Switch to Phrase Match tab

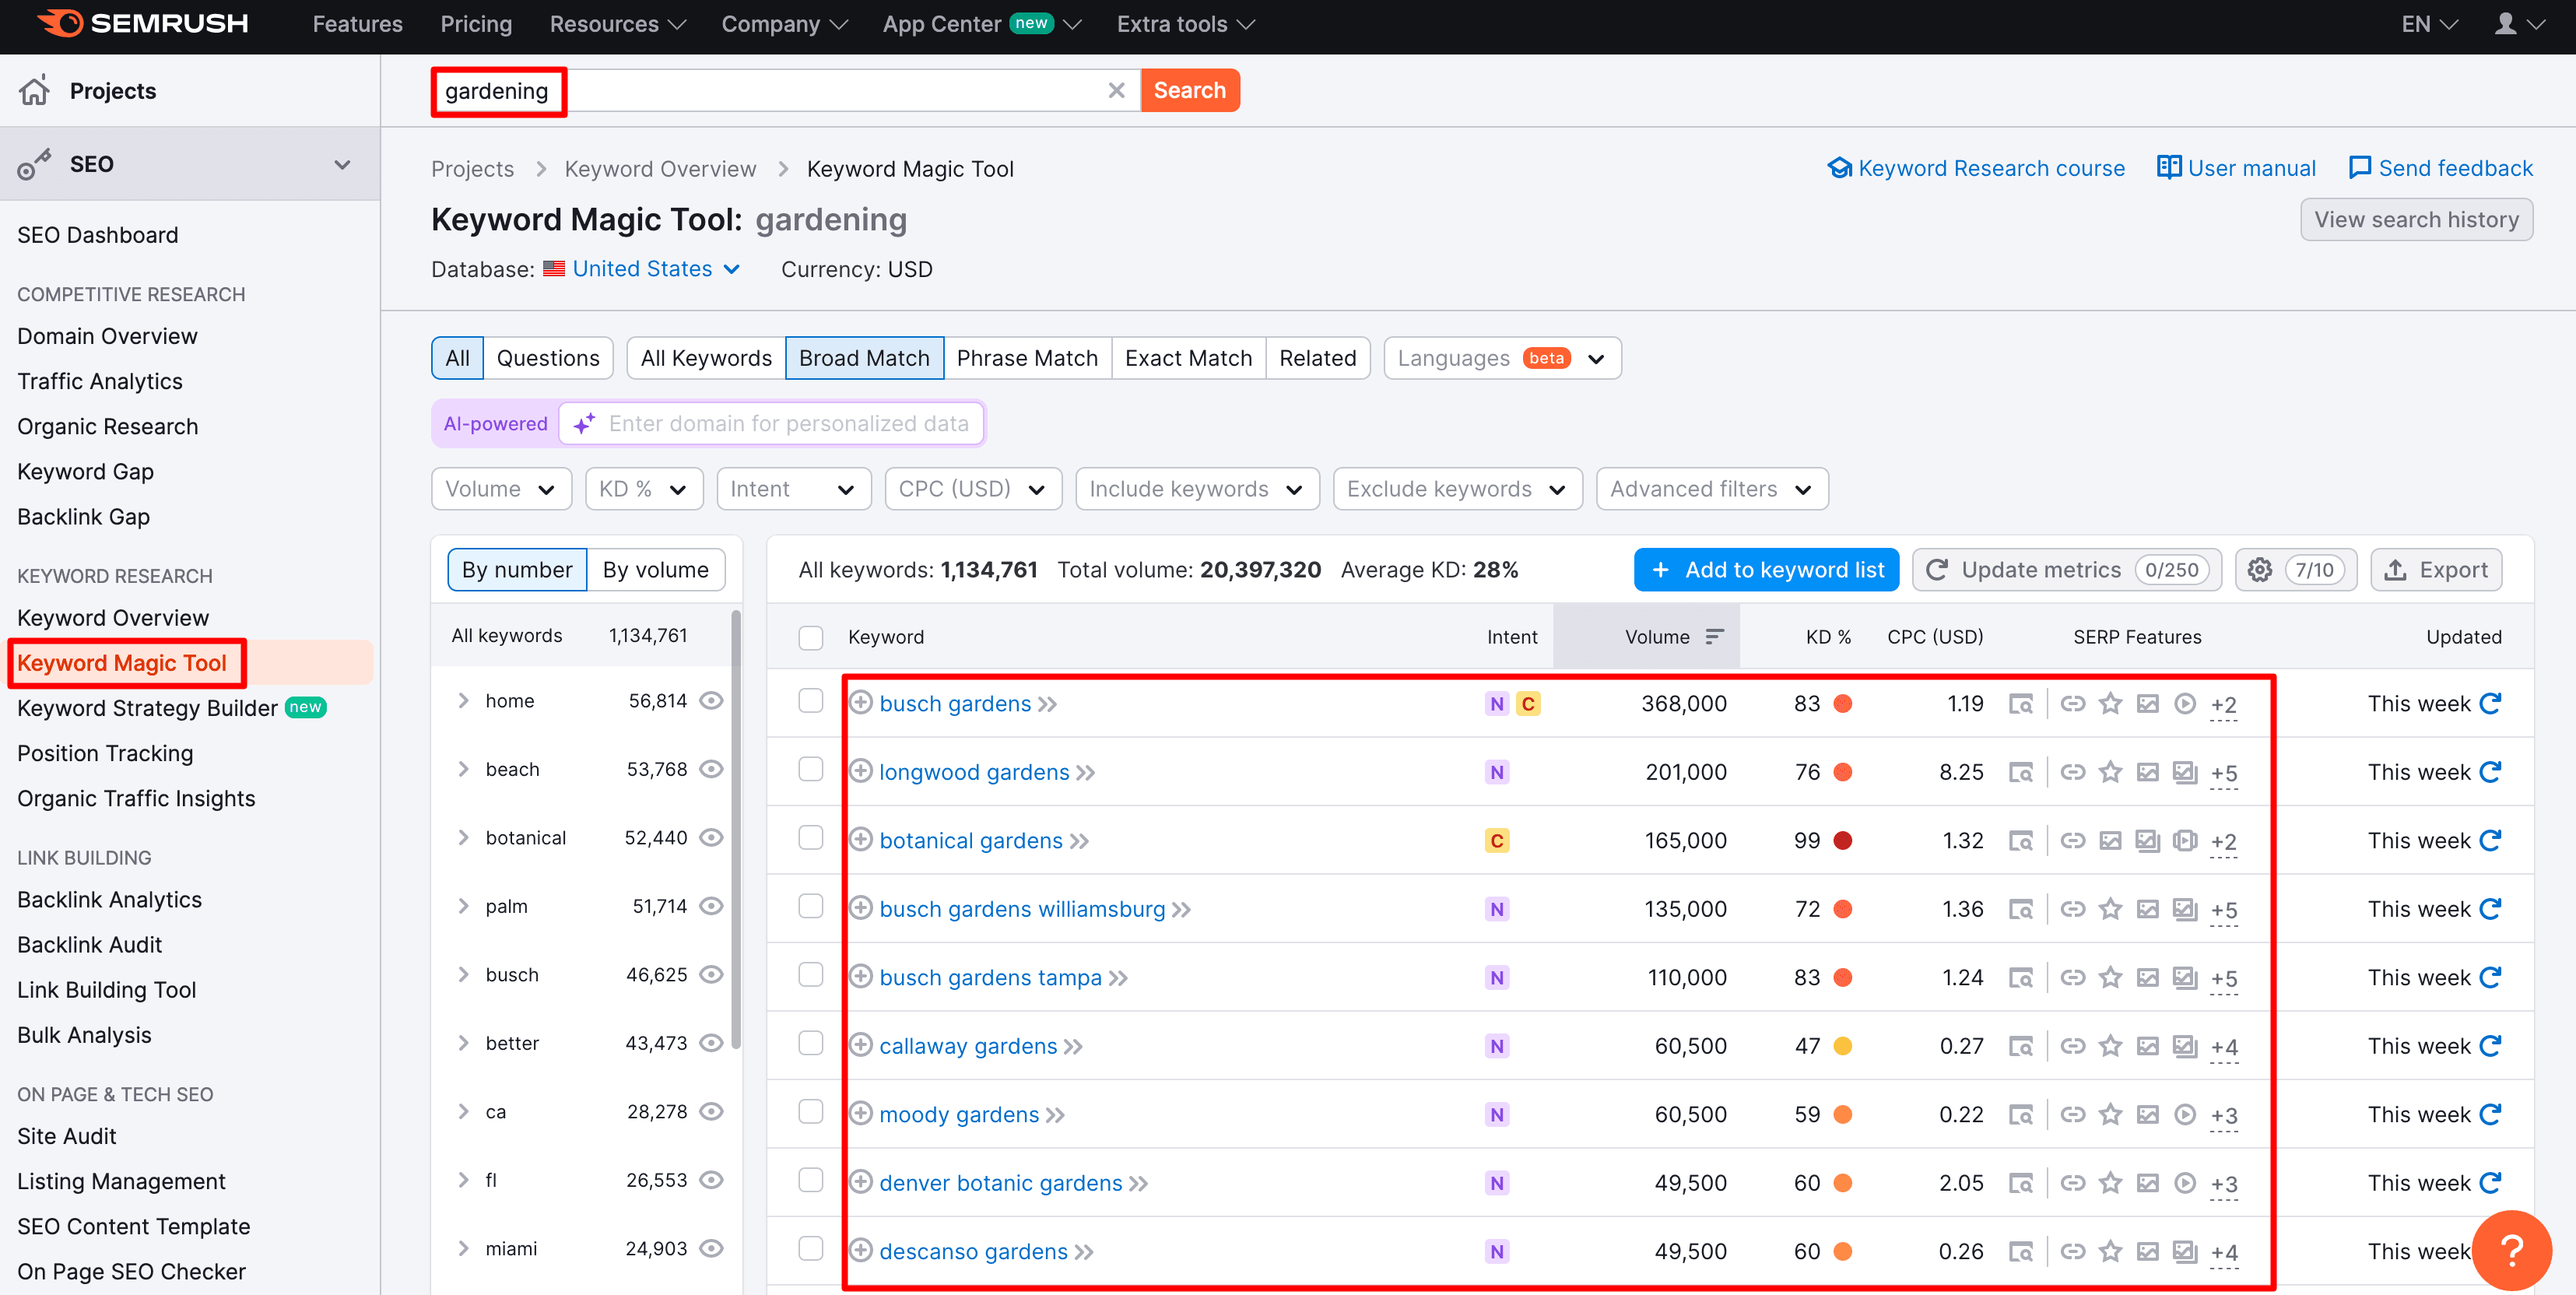point(1026,358)
